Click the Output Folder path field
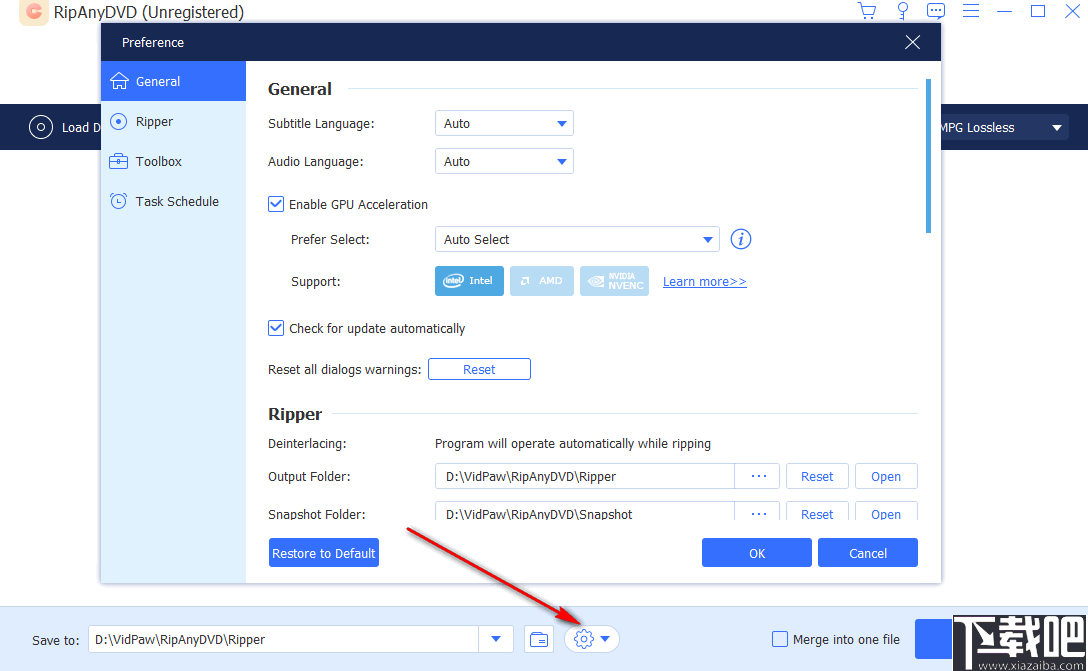 584,477
